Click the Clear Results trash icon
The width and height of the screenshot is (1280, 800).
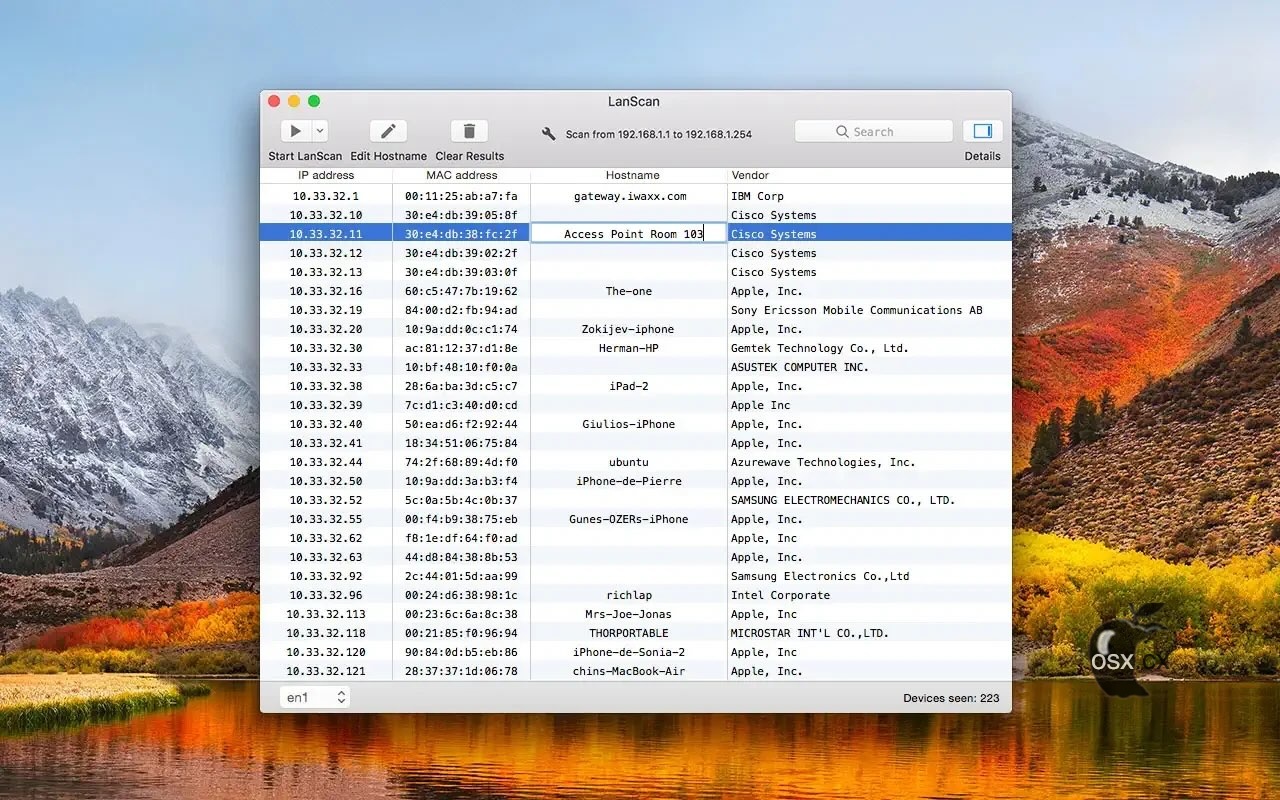coord(469,131)
